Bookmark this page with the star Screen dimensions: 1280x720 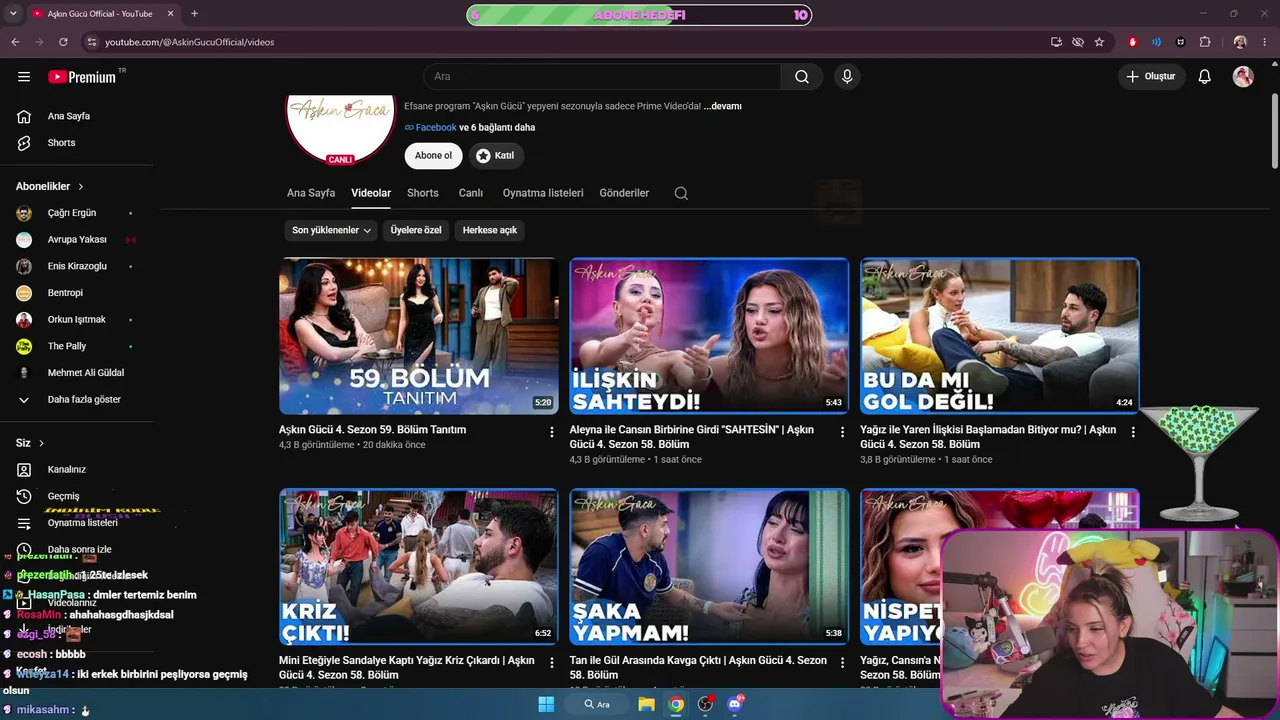click(x=1099, y=42)
